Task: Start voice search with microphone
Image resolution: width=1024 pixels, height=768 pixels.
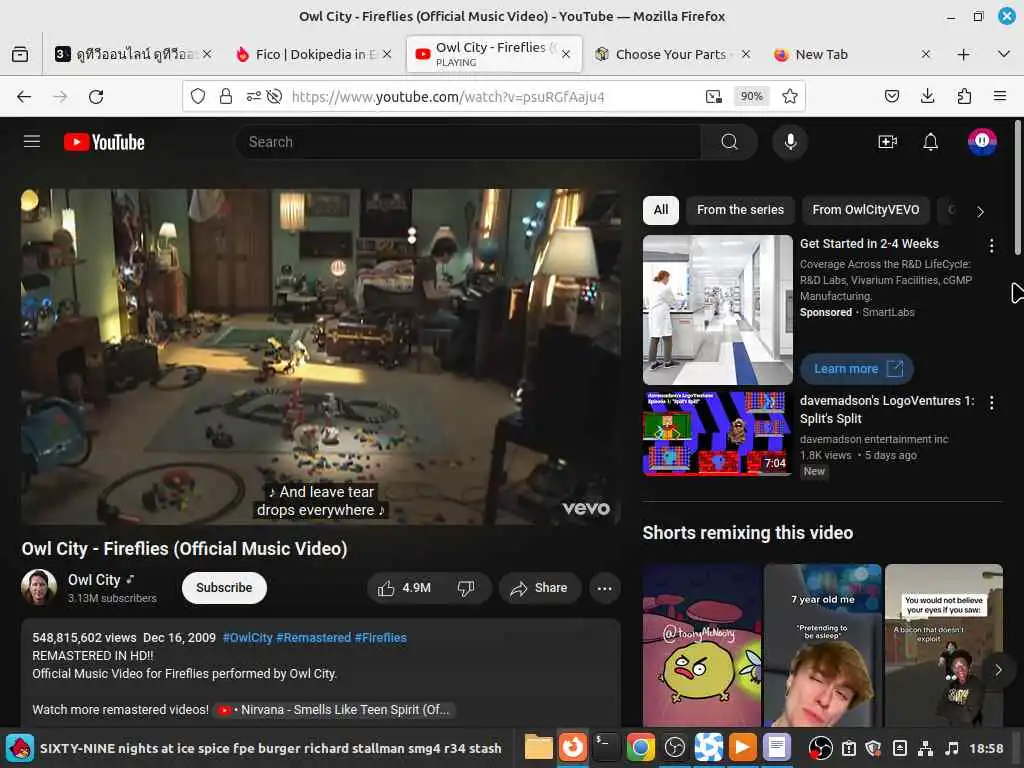Action: (790, 142)
